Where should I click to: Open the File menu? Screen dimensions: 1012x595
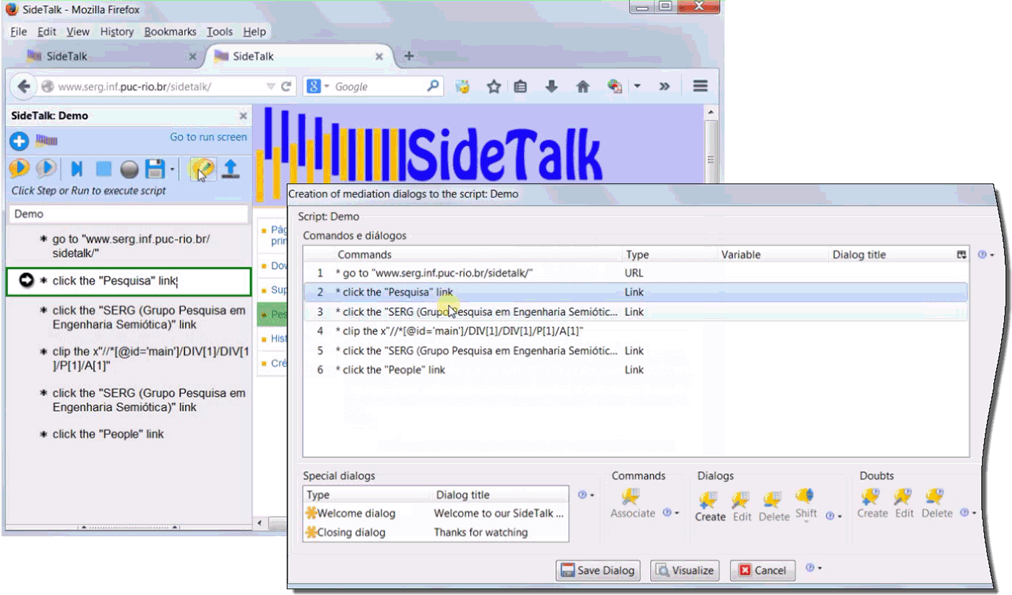[x=19, y=32]
